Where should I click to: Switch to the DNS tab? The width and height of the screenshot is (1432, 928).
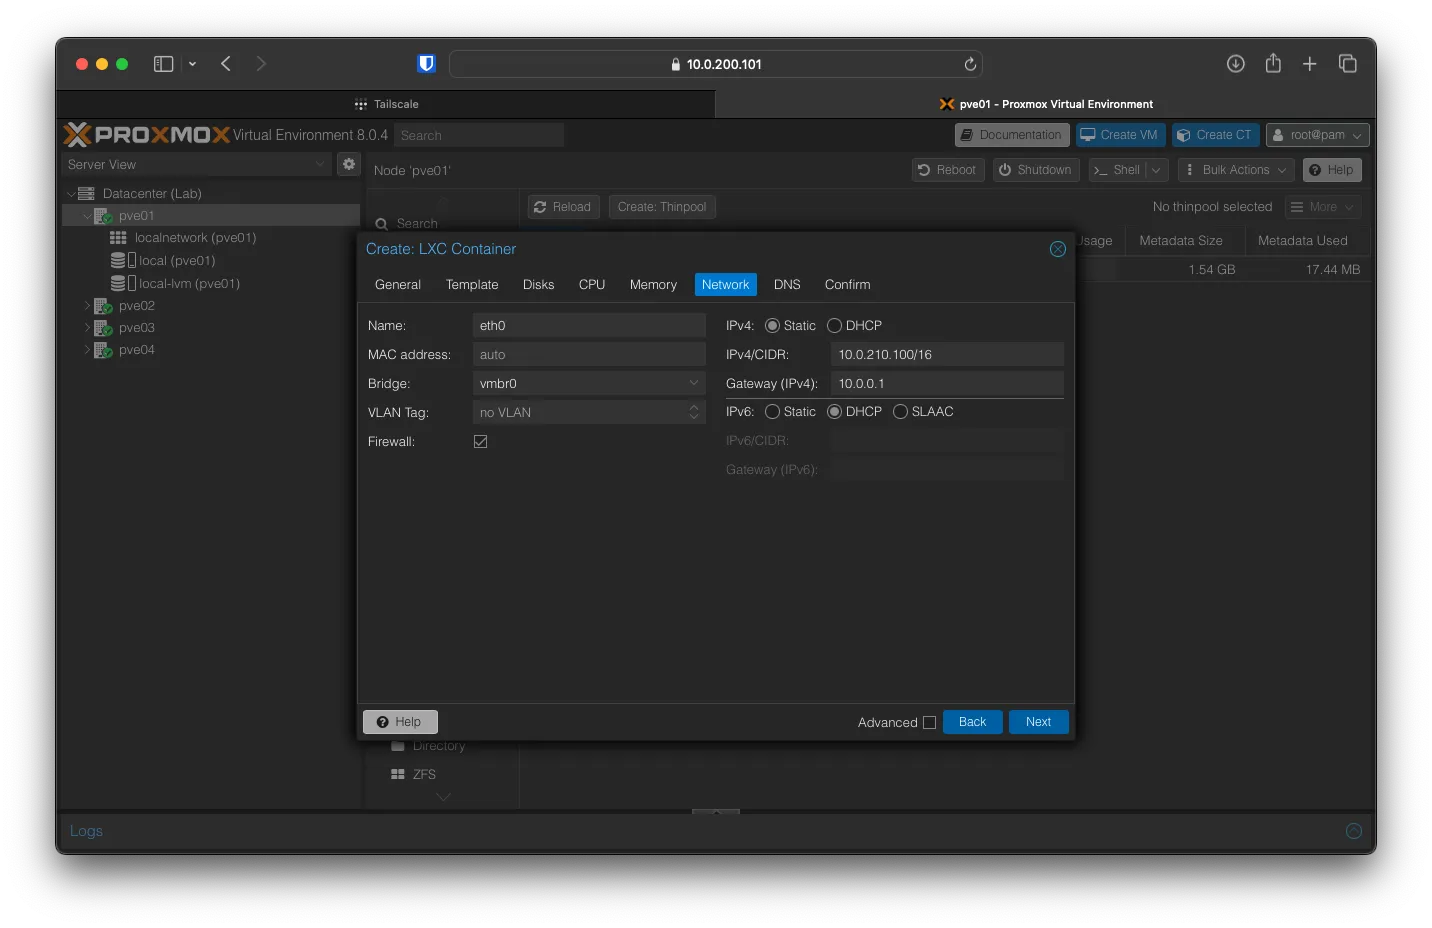pyautogui.click(x=787, y=285)
